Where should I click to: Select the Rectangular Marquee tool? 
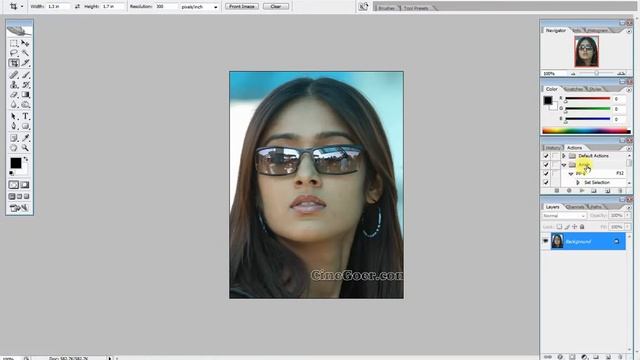click(14, 43)
